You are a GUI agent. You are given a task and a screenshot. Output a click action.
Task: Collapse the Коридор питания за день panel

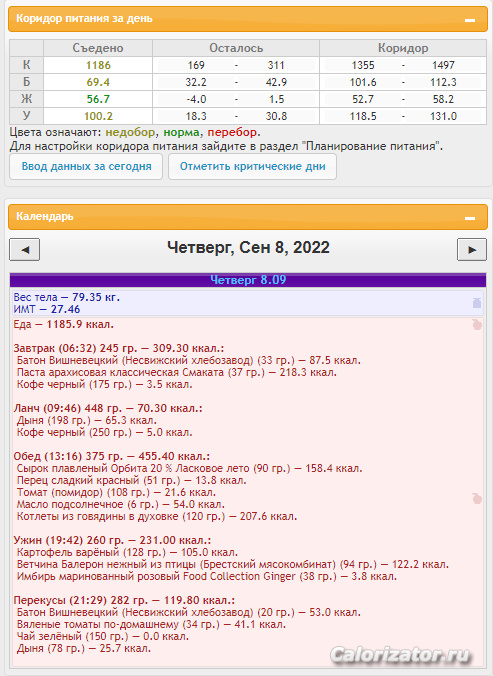point(470,20)
